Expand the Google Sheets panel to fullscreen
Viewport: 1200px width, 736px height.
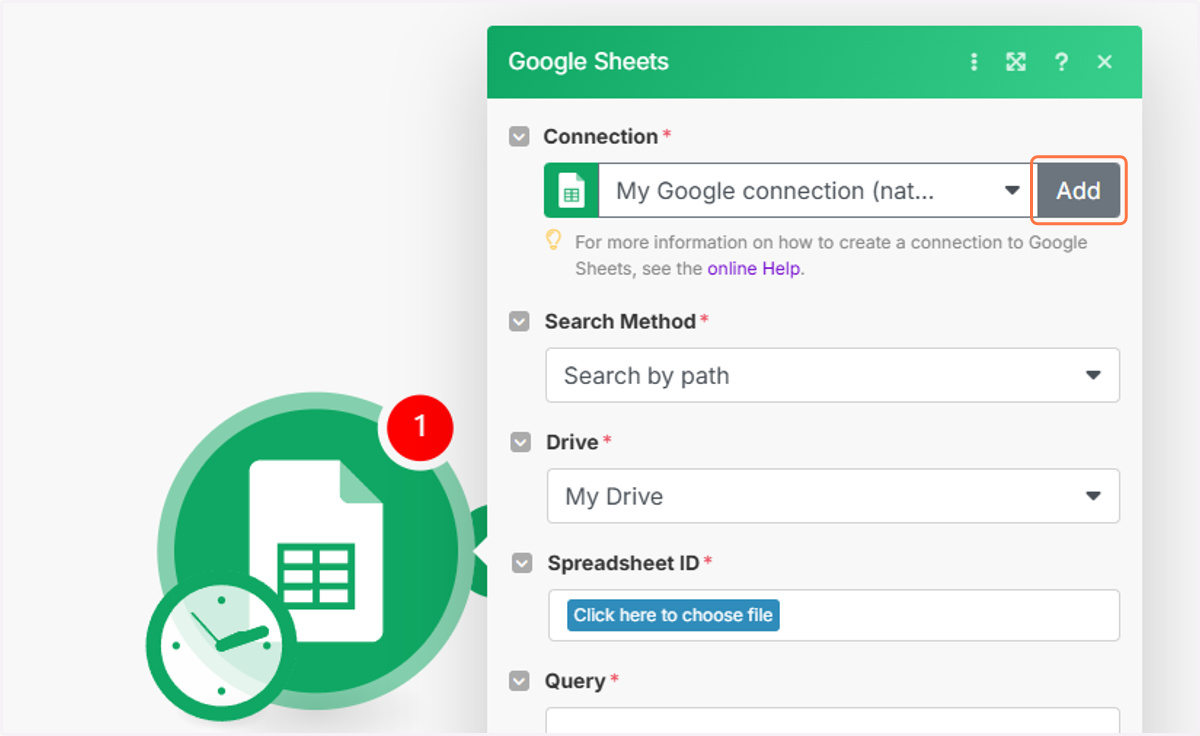click(x=1016, y=62)
